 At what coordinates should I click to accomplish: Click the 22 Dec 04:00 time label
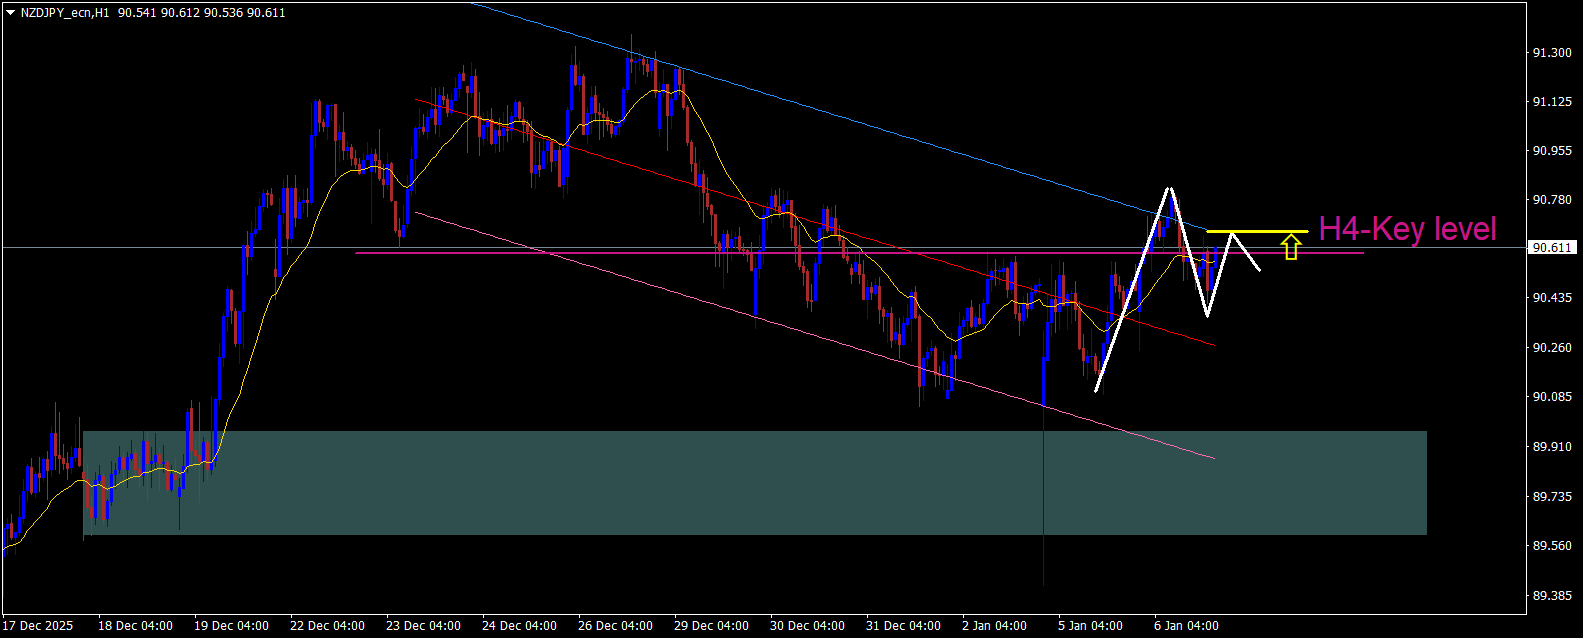point(328,626)
